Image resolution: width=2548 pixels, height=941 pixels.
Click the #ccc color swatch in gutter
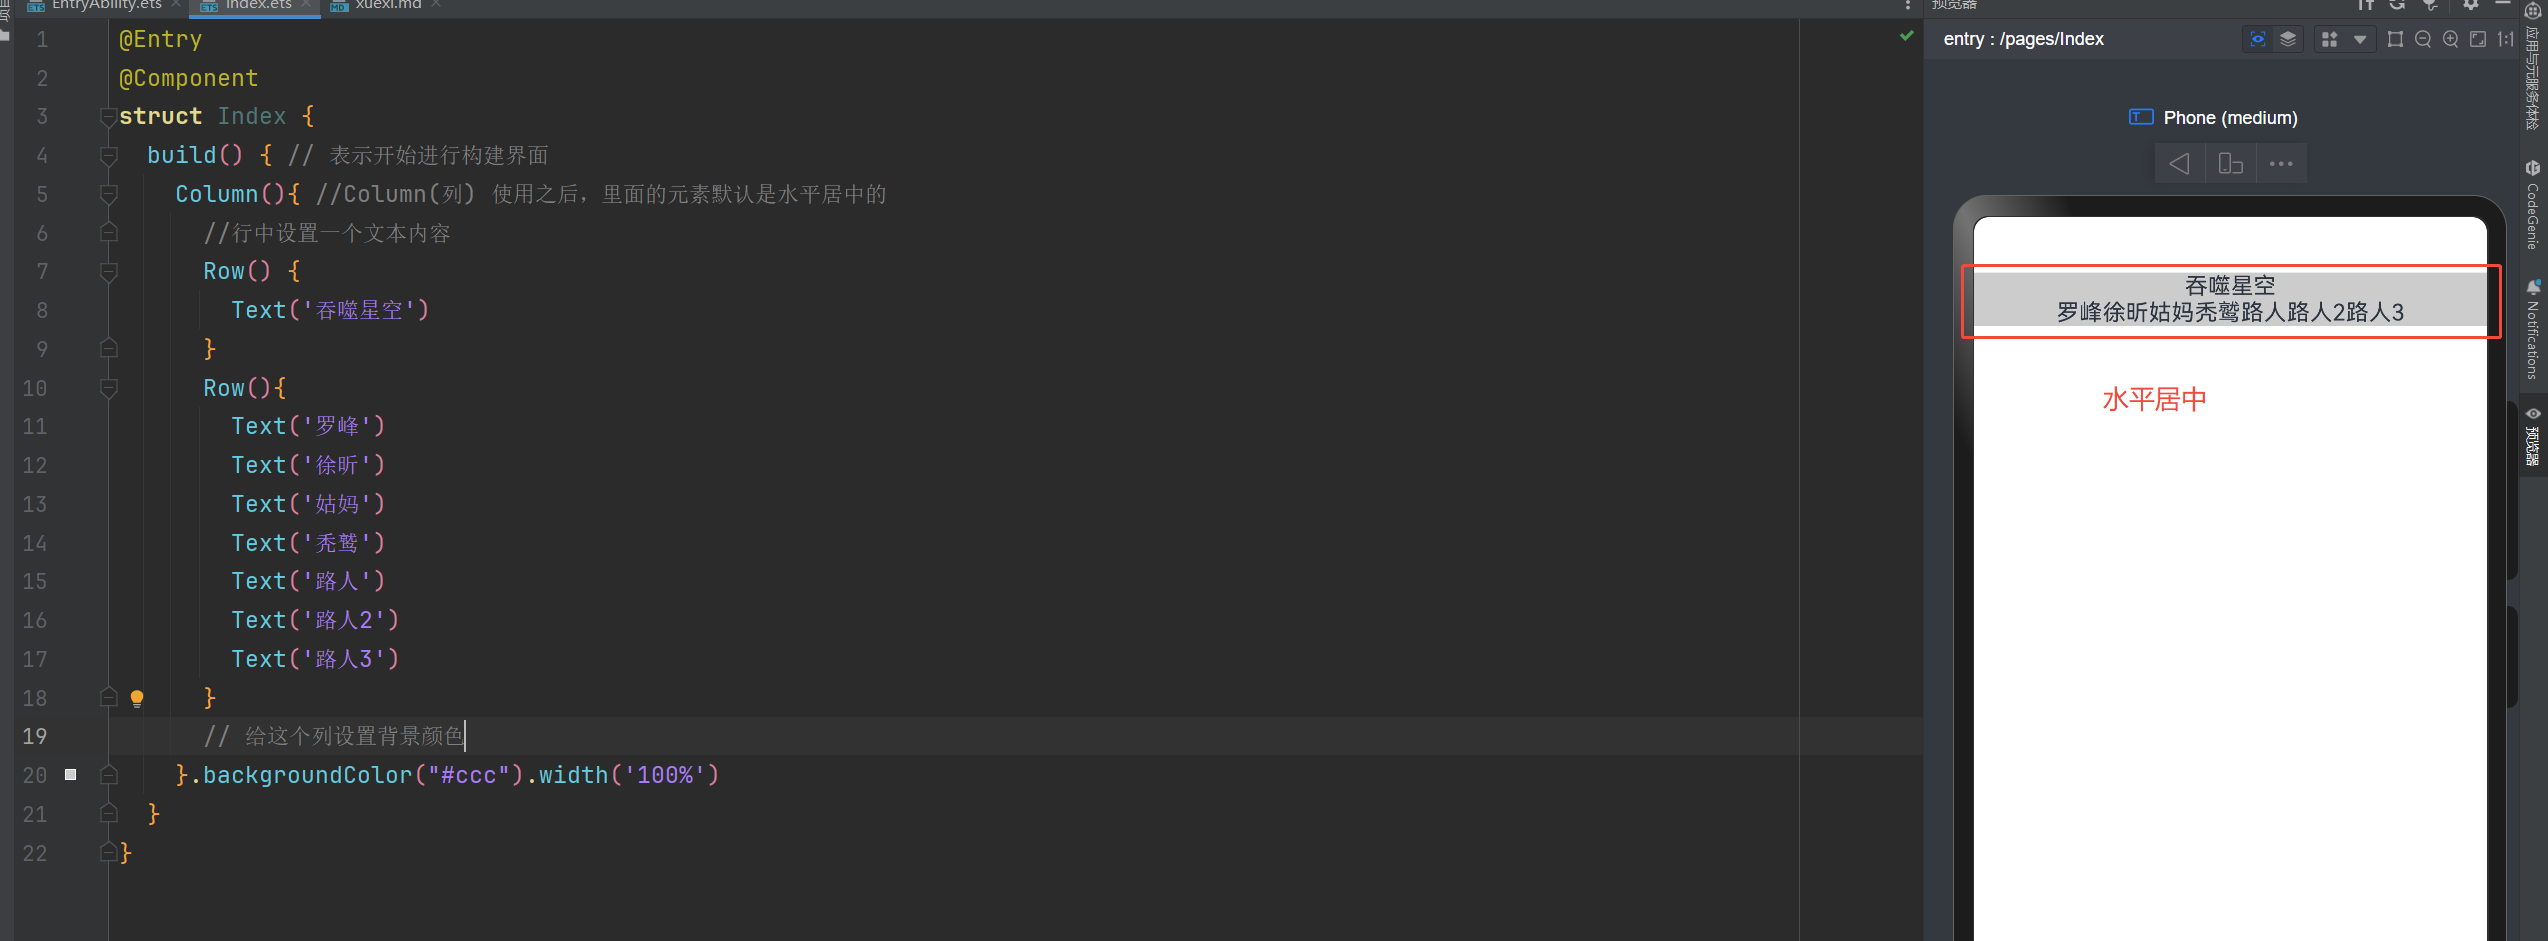pyautogui.click(x=70, y=774)
